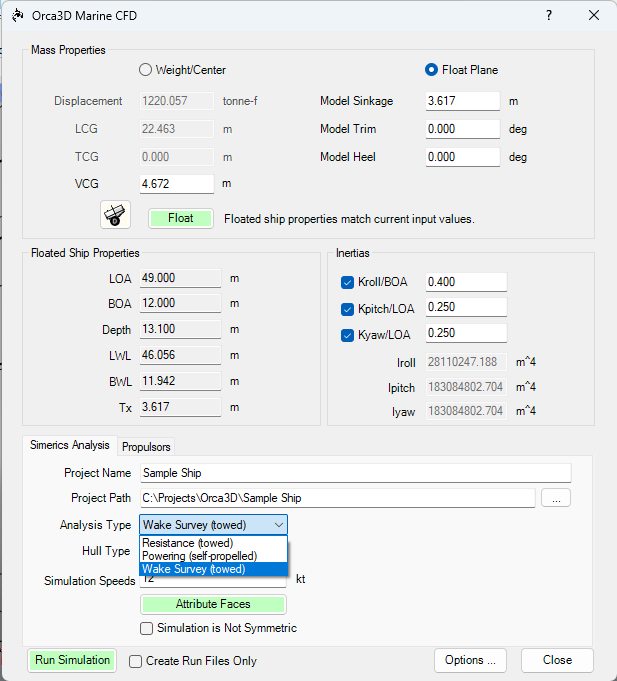Switch to the Propulsors tab
This screenshot has width=617, height=681.
146,447
